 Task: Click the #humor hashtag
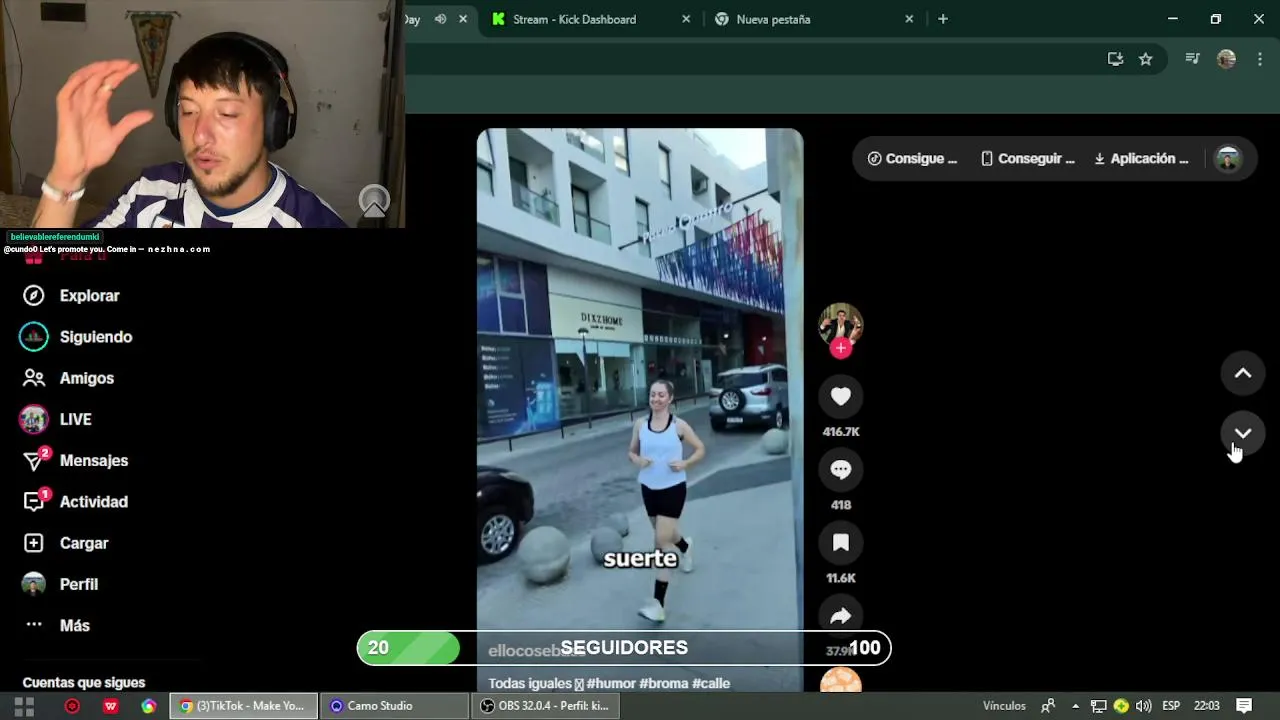[x=611, y=684]
